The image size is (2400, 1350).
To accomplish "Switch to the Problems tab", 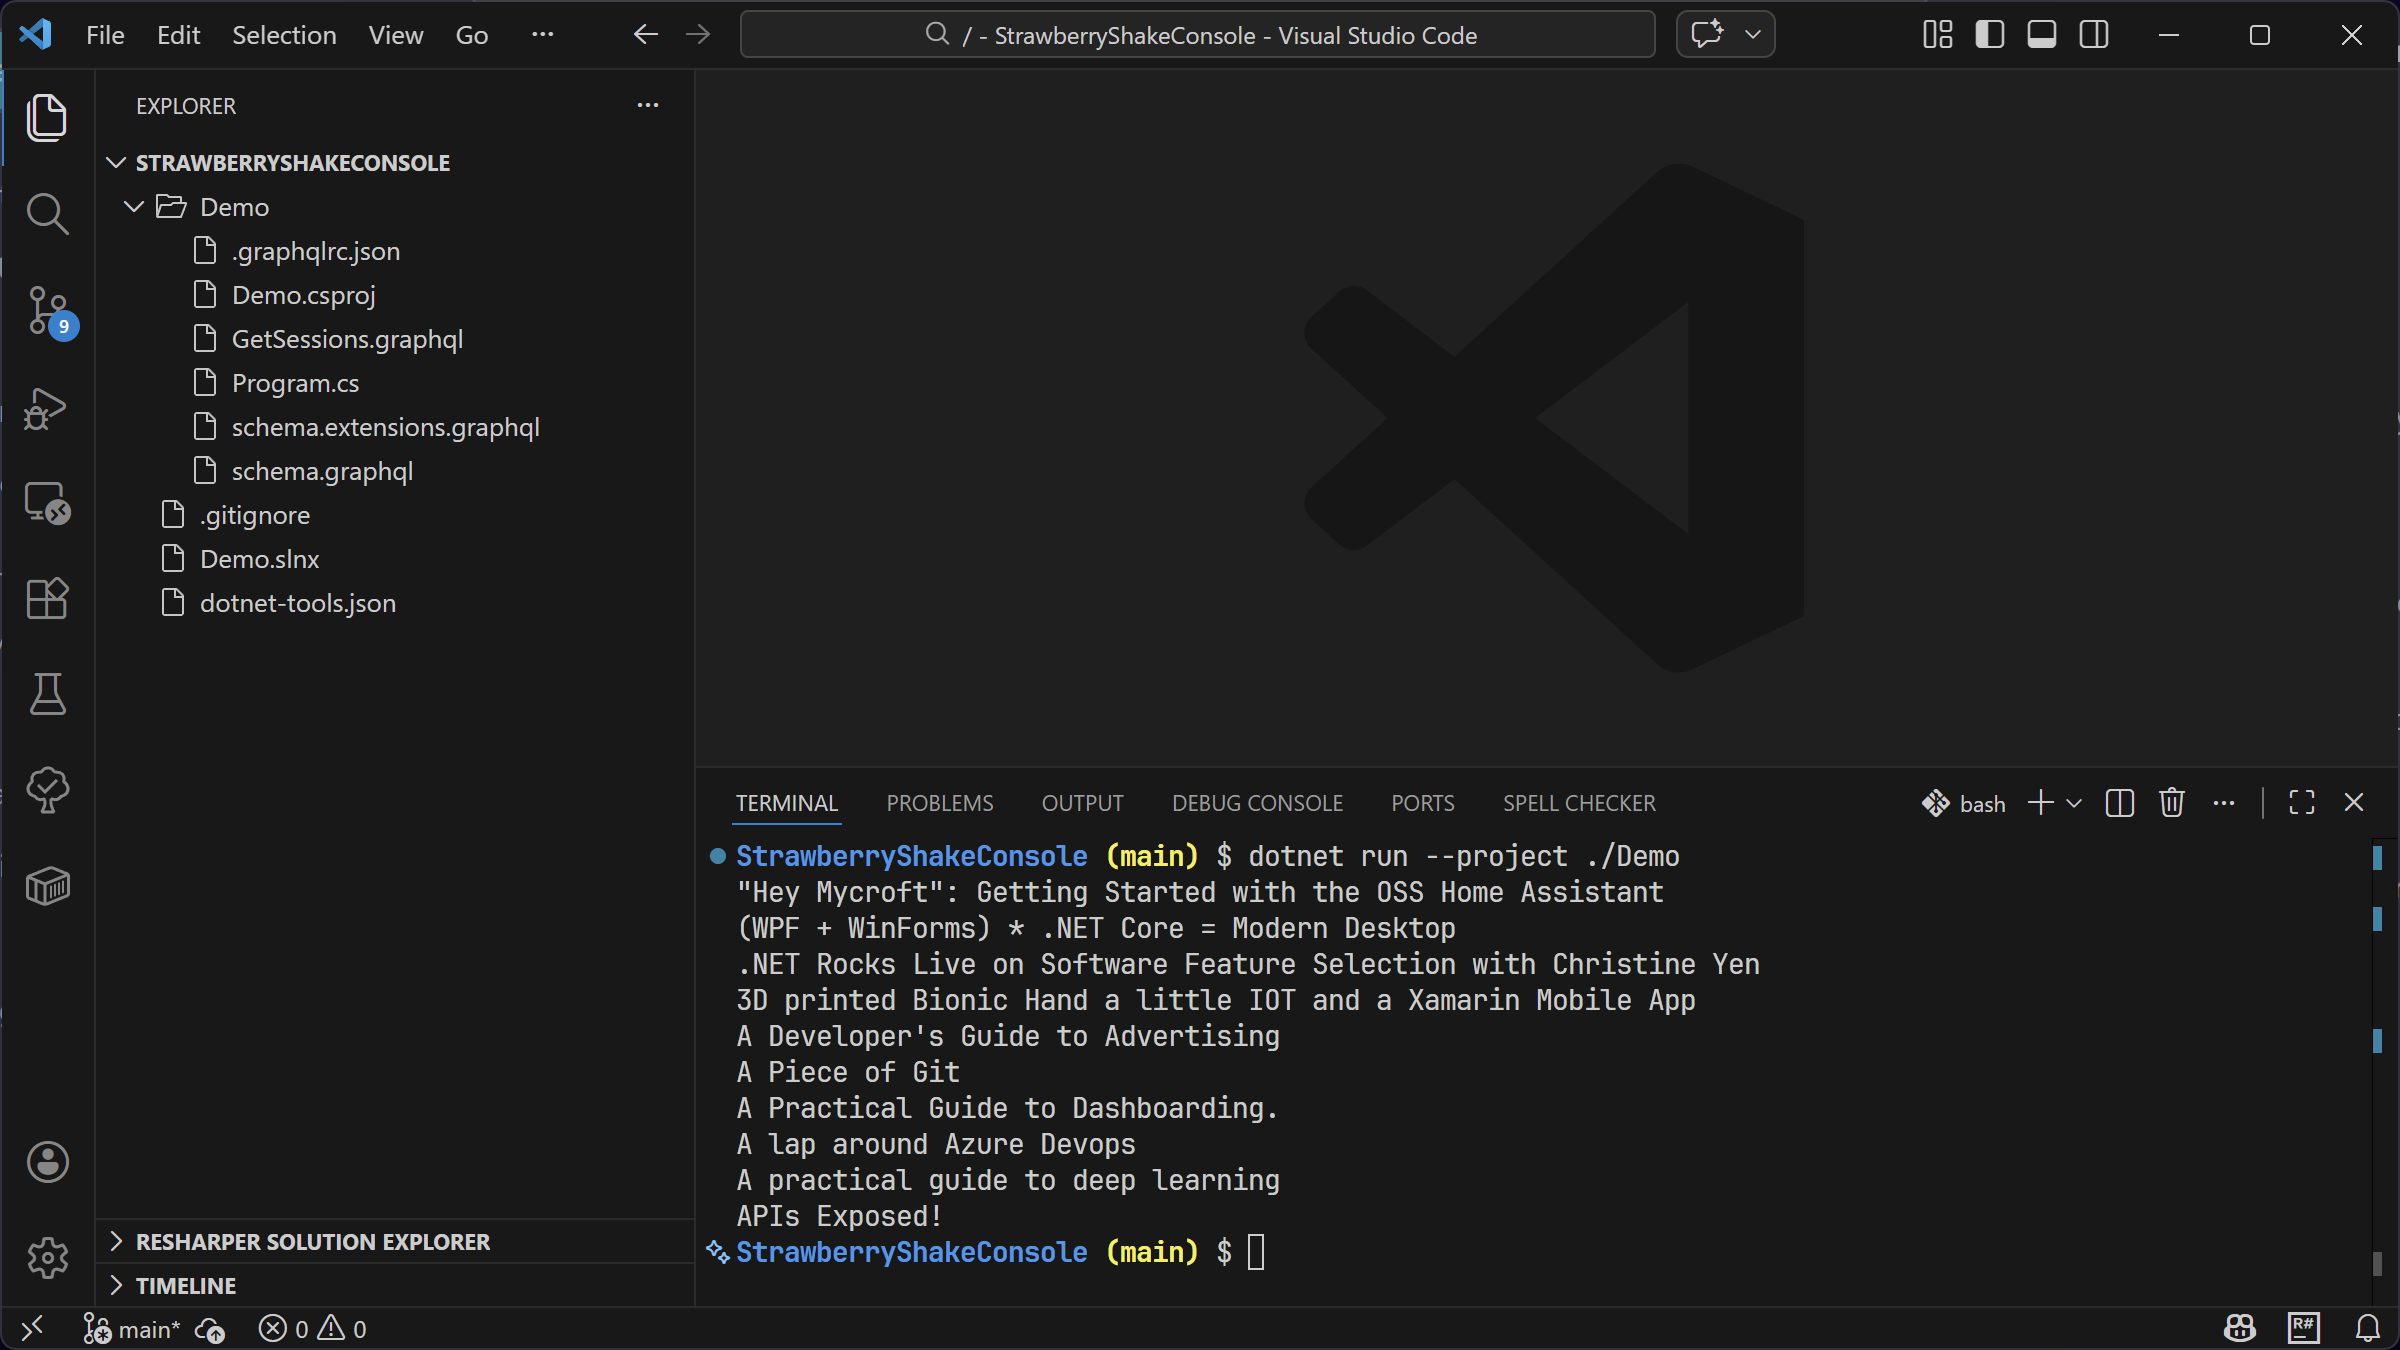I will tap(939, 803).
